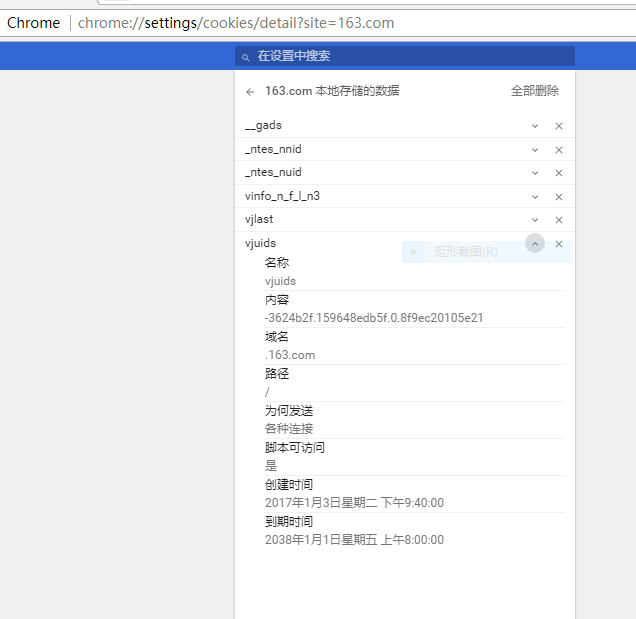Click 全部删除 to remove all data
The image size is (636, 619).
535,90
